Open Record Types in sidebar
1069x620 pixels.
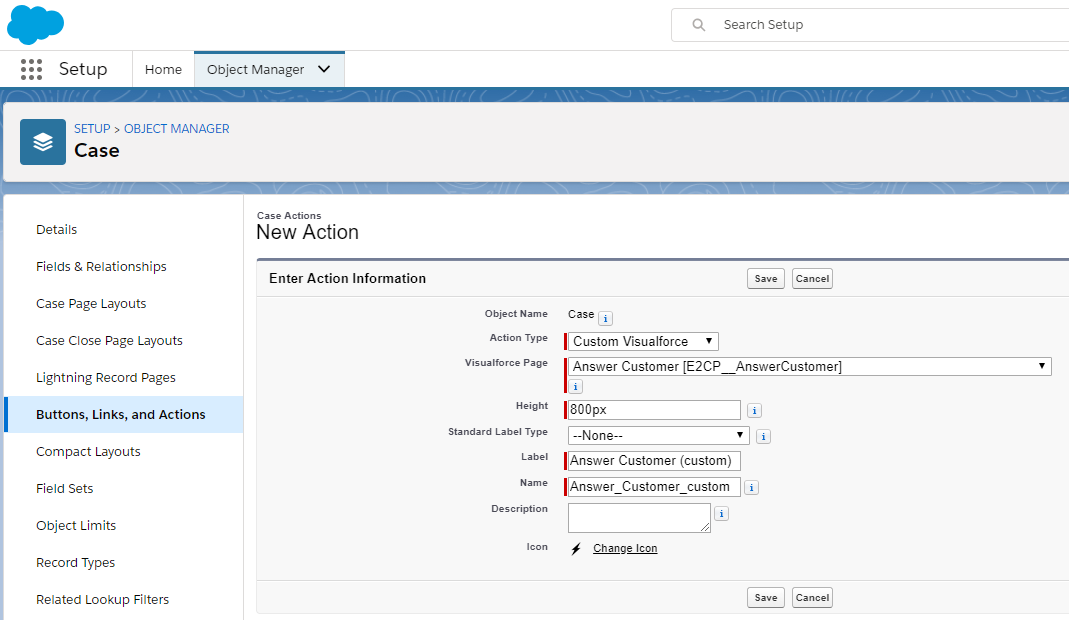(76, 563)
